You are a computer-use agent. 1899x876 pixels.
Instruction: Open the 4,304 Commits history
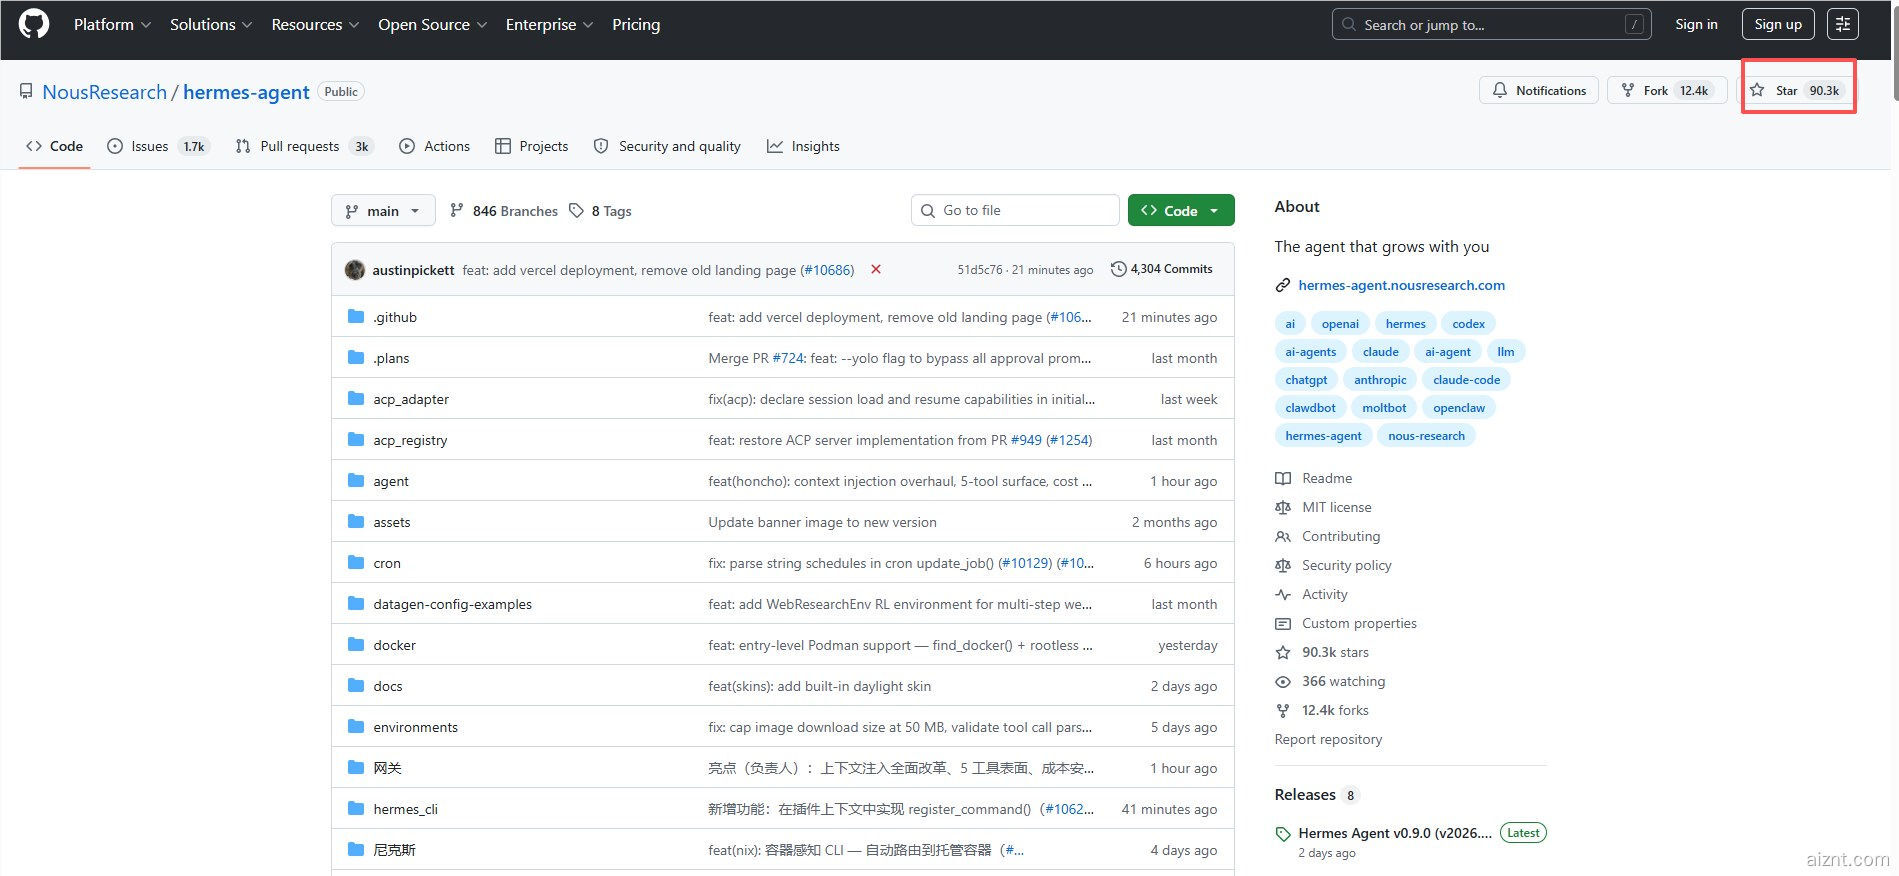click(1161, 269)
